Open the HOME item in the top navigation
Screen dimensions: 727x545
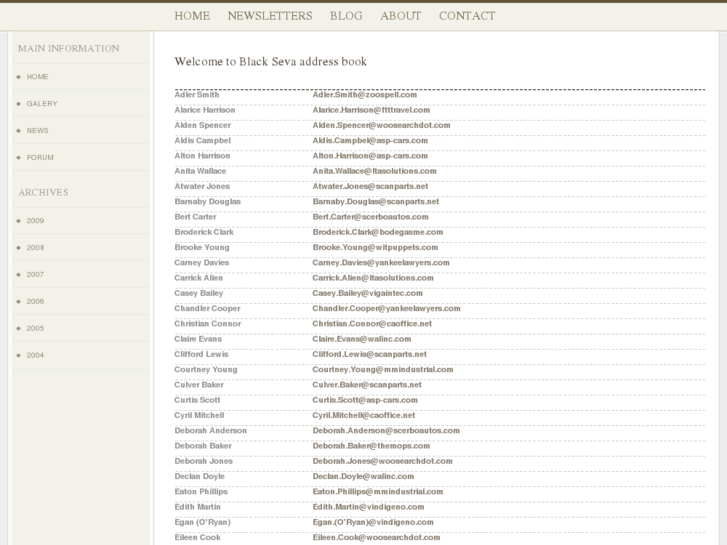tap(192, 16)
